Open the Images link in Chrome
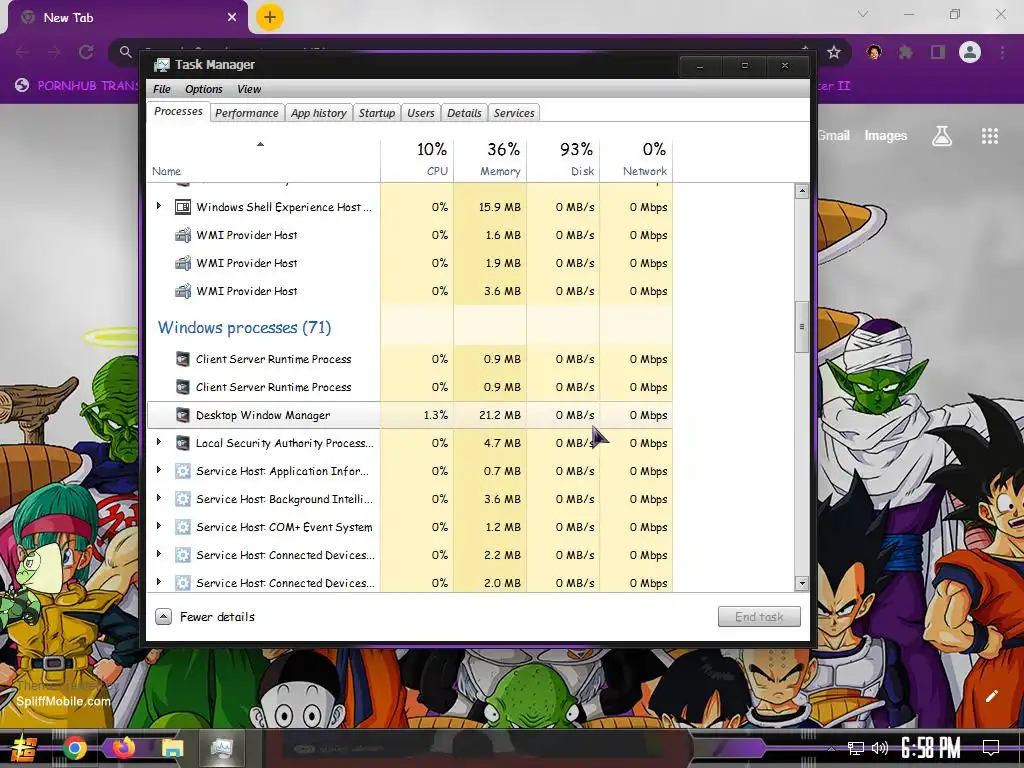The width and height of the screenshot is (1024, 768). coord(886,136)
